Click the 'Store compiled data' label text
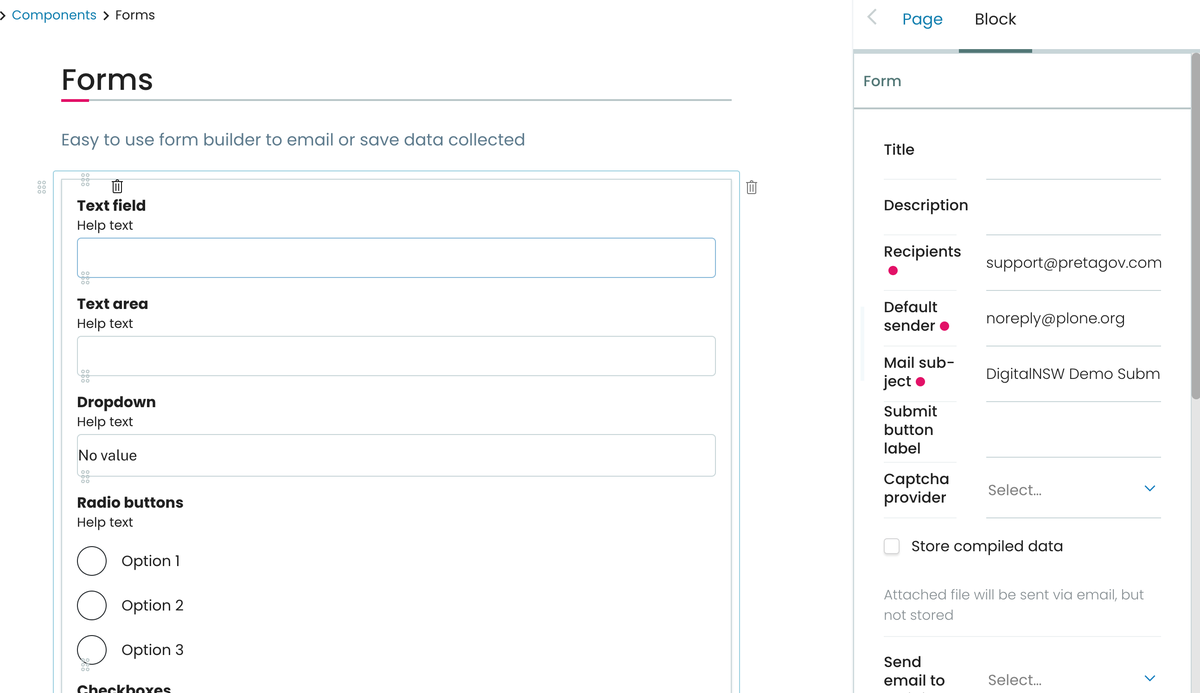This screenshot has height=693, width=1200. point(987,546)
